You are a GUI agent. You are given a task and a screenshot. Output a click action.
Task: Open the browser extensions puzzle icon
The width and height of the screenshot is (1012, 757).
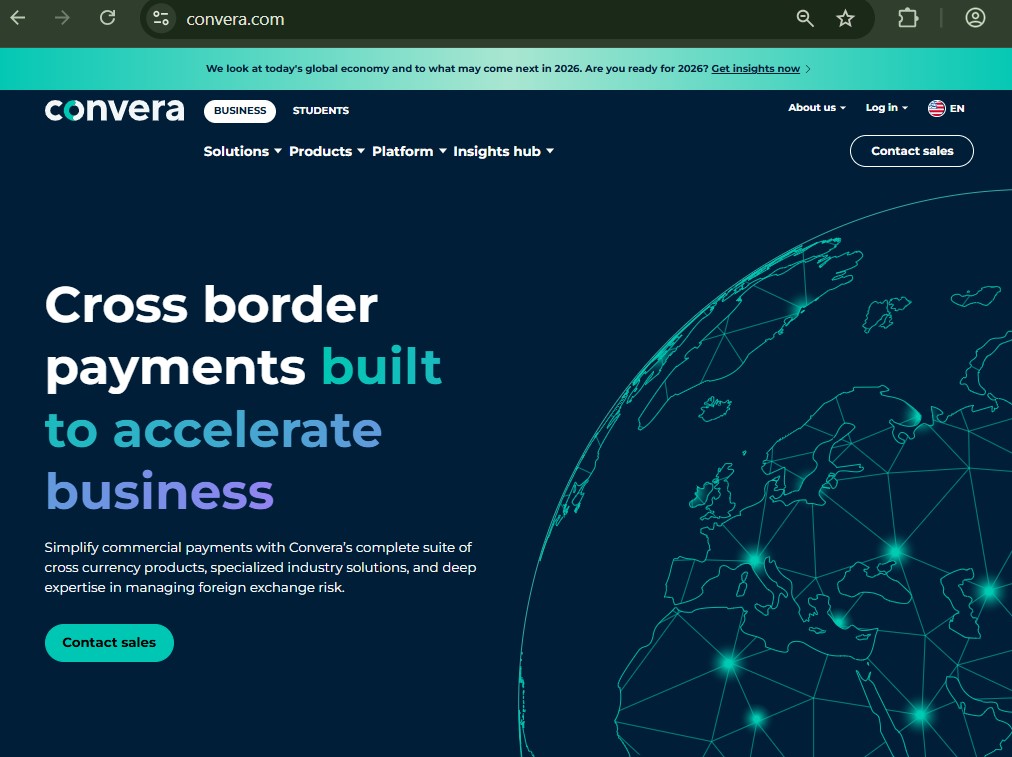[907, 18]
